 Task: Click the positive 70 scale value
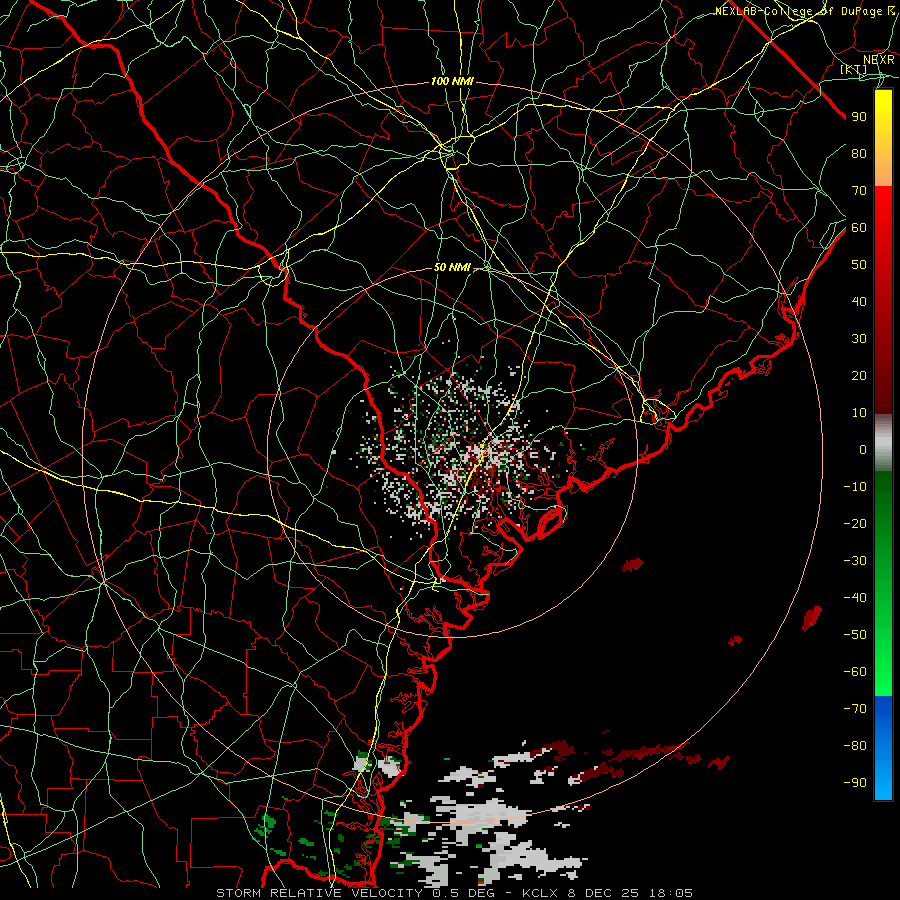point(859,191)
